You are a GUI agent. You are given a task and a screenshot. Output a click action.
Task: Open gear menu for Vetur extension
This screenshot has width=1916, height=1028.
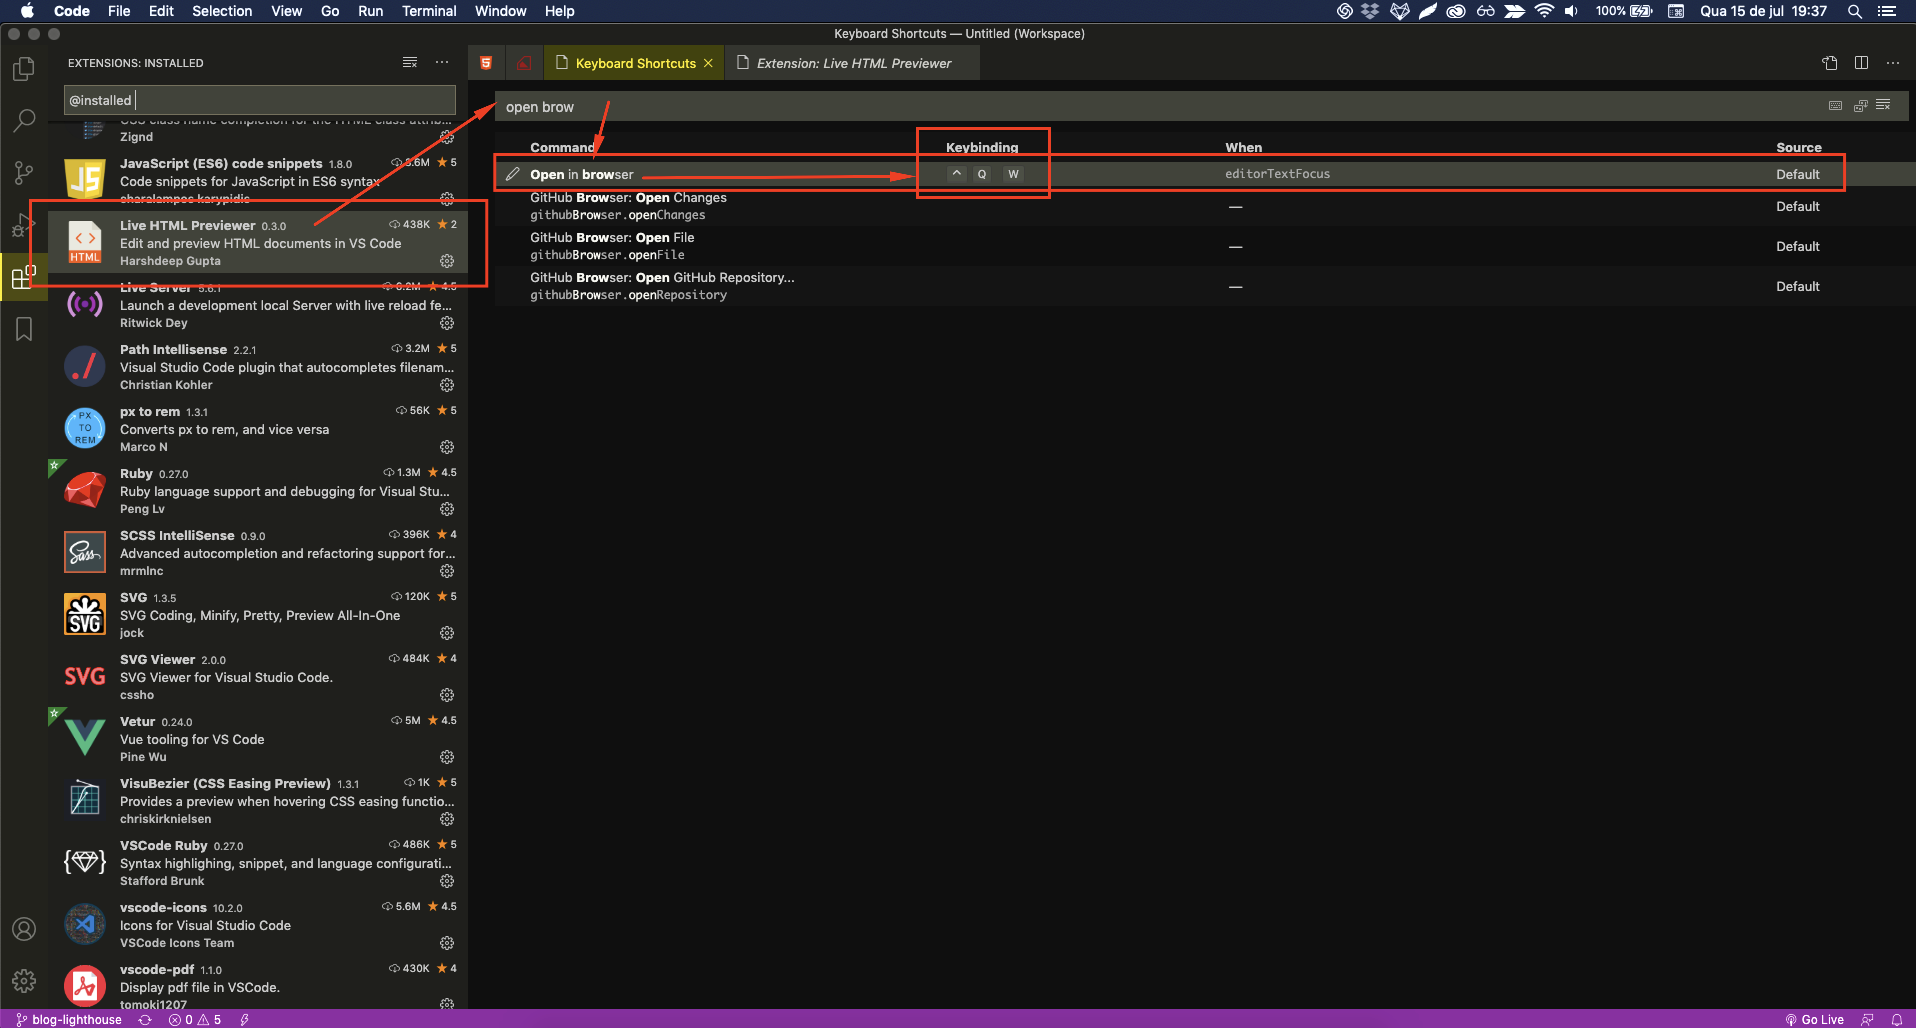[447, 757]
